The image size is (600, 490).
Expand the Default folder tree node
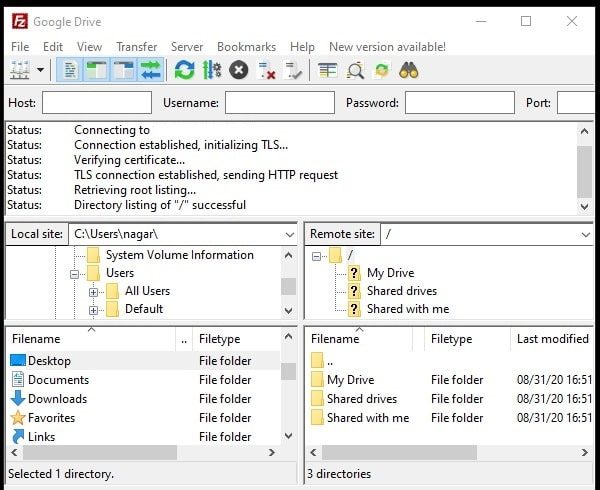coord(93,310)
